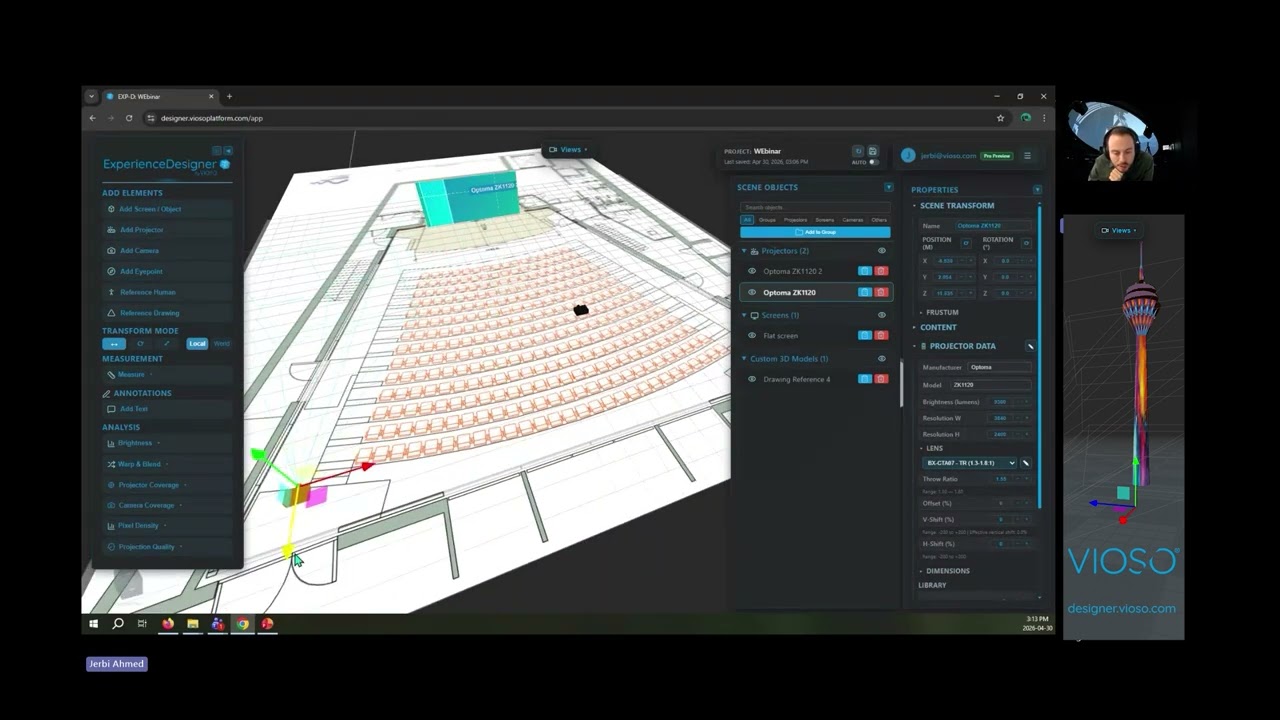Select the Projectors filter tab

795,220
